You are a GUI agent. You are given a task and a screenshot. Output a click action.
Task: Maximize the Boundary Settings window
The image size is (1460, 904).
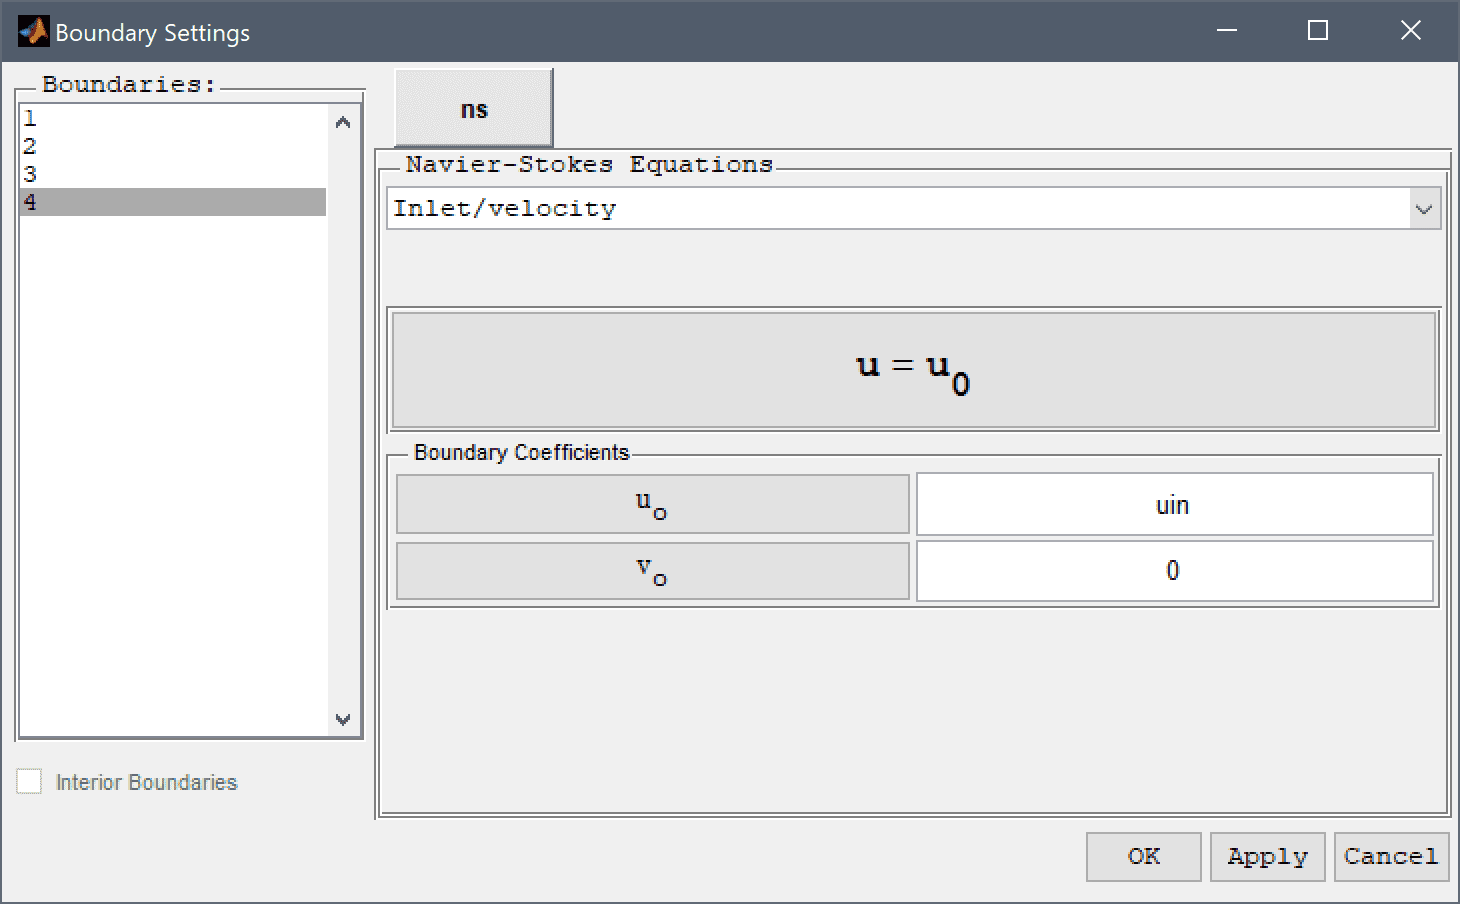(1318, 31)
